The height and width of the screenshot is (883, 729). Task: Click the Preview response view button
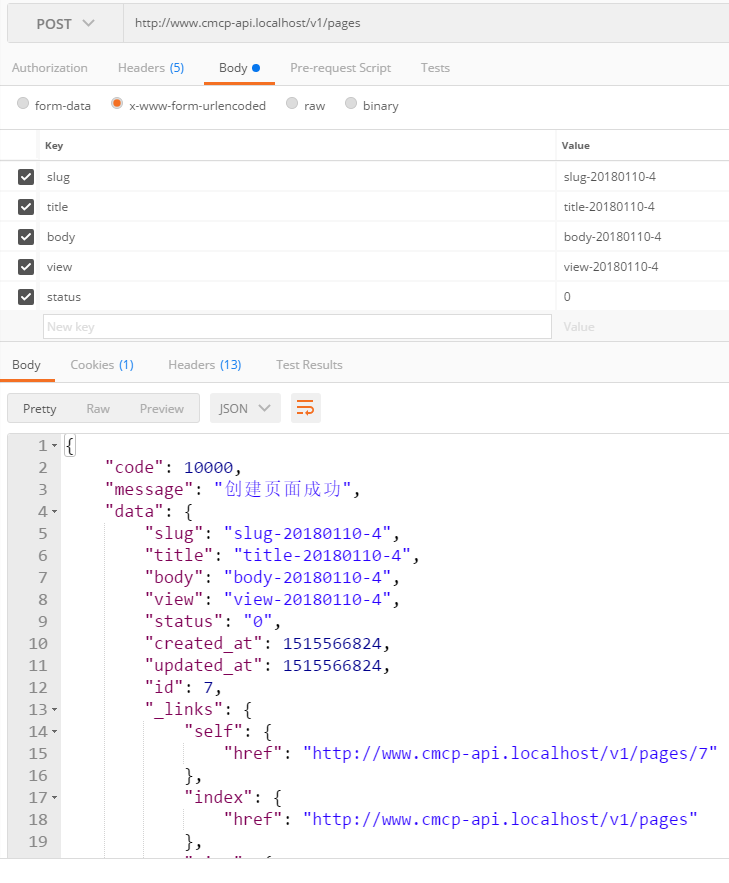click(161, 408)
